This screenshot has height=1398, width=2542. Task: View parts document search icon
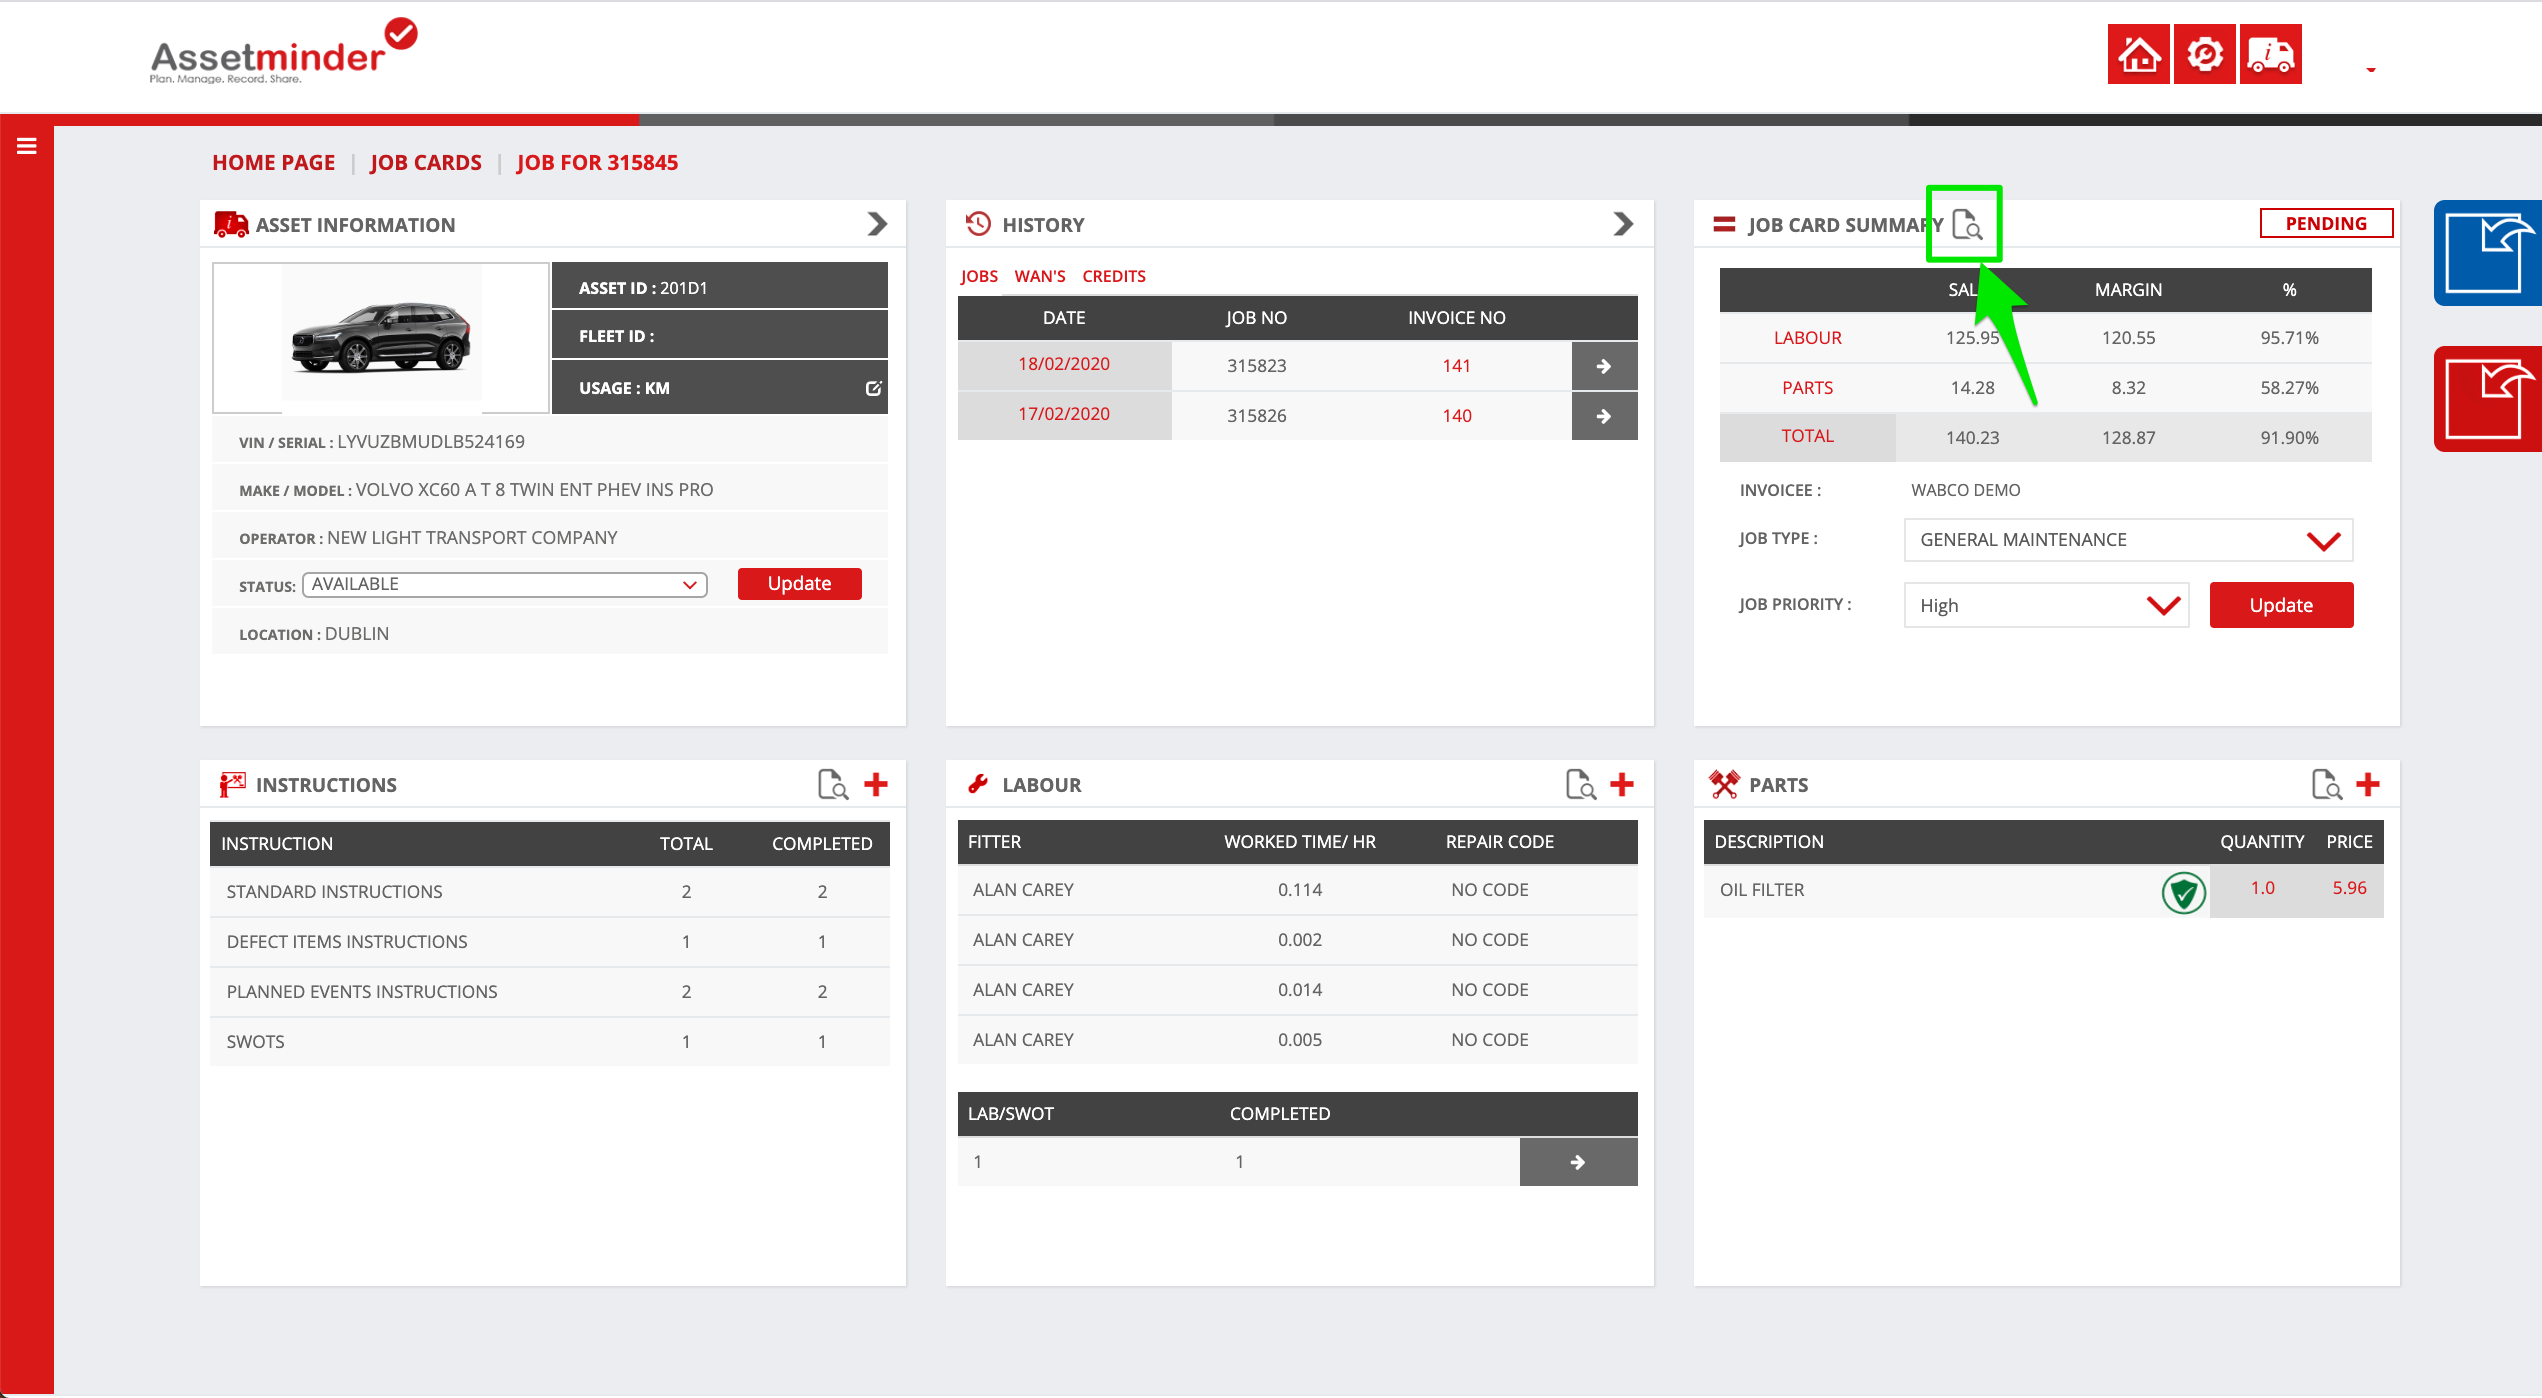coord(2326,785)
